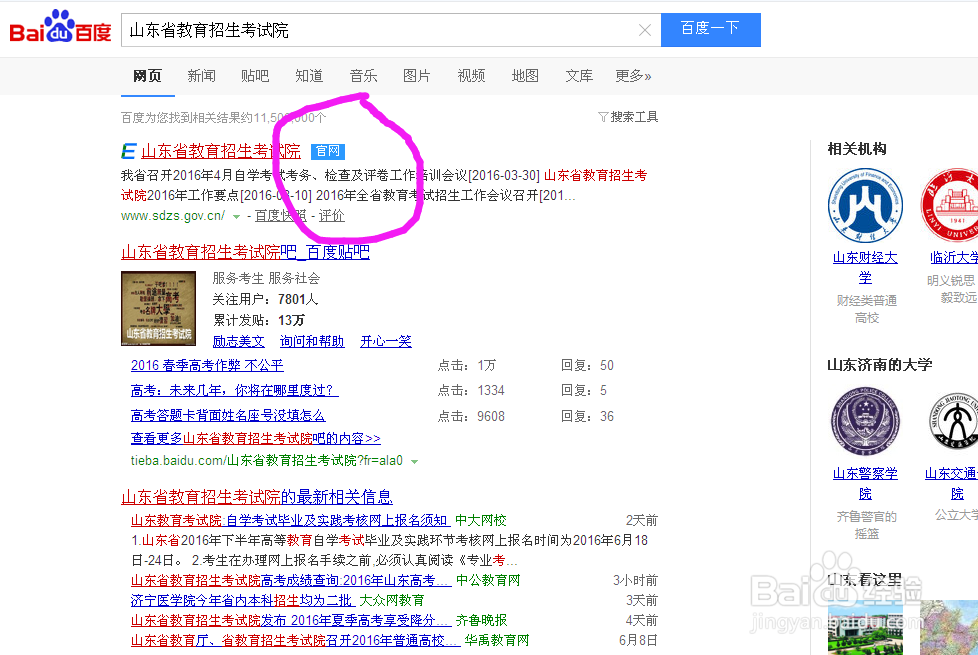Open the 山东警察学院 text link
Viewport: 978px width, 655px height.
(x=865, y=483)
